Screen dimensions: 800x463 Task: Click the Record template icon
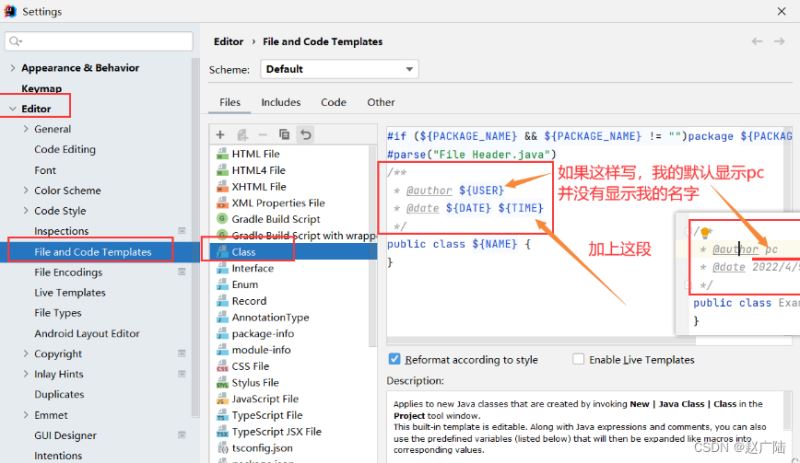pos(222,301)
